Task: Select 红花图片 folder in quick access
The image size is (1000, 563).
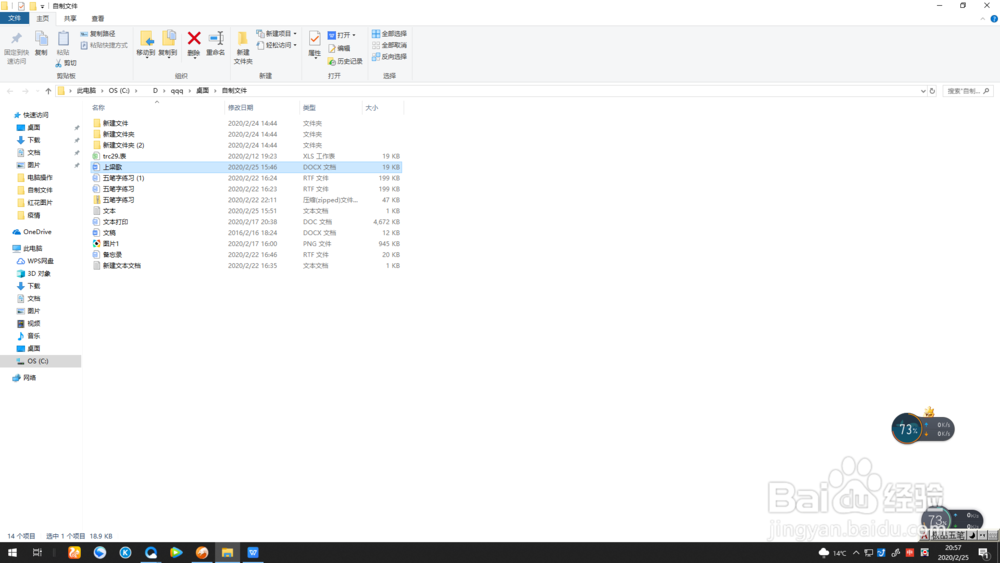Action: pos(40,203)
